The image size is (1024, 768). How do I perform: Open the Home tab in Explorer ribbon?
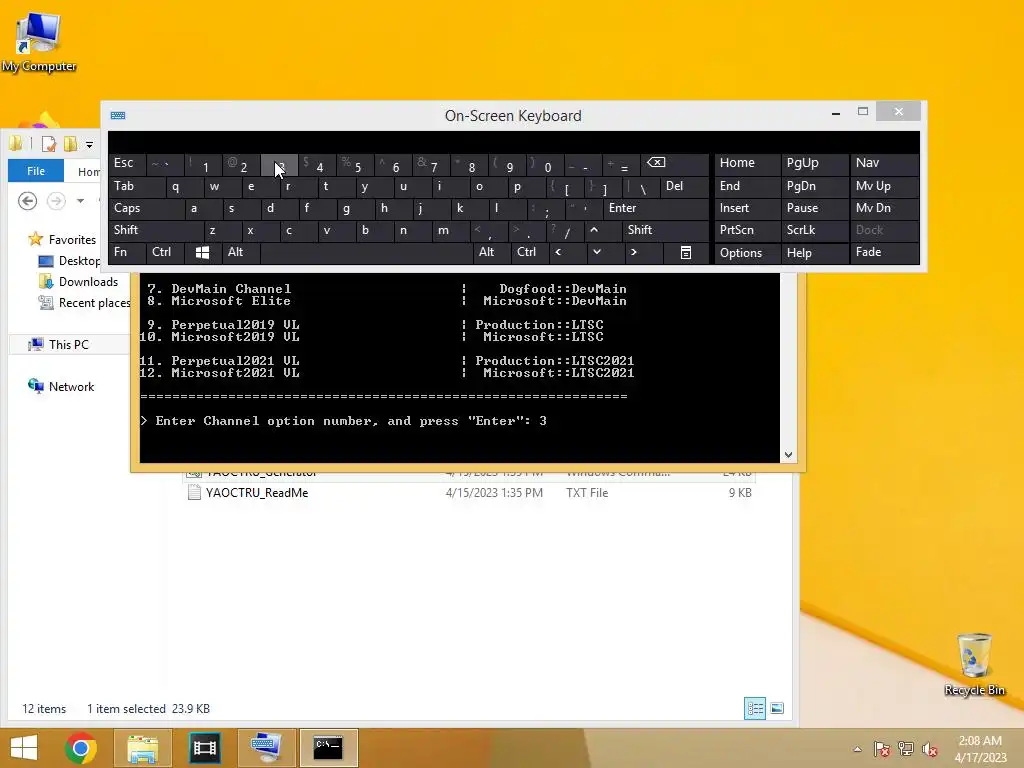[87, 171]
